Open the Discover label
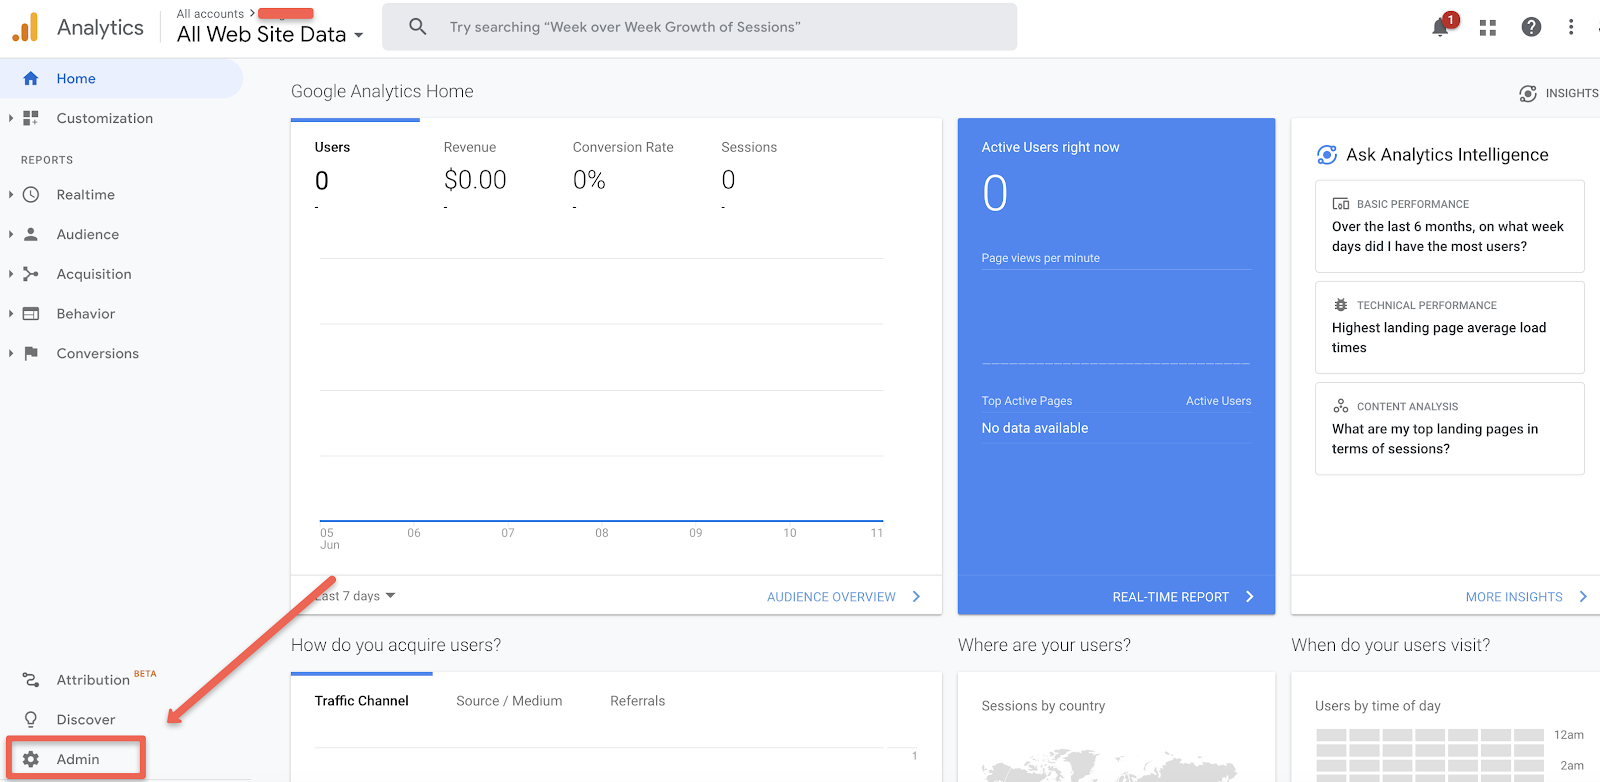The width and height of the screenshot is (1600, 782). 86,720
